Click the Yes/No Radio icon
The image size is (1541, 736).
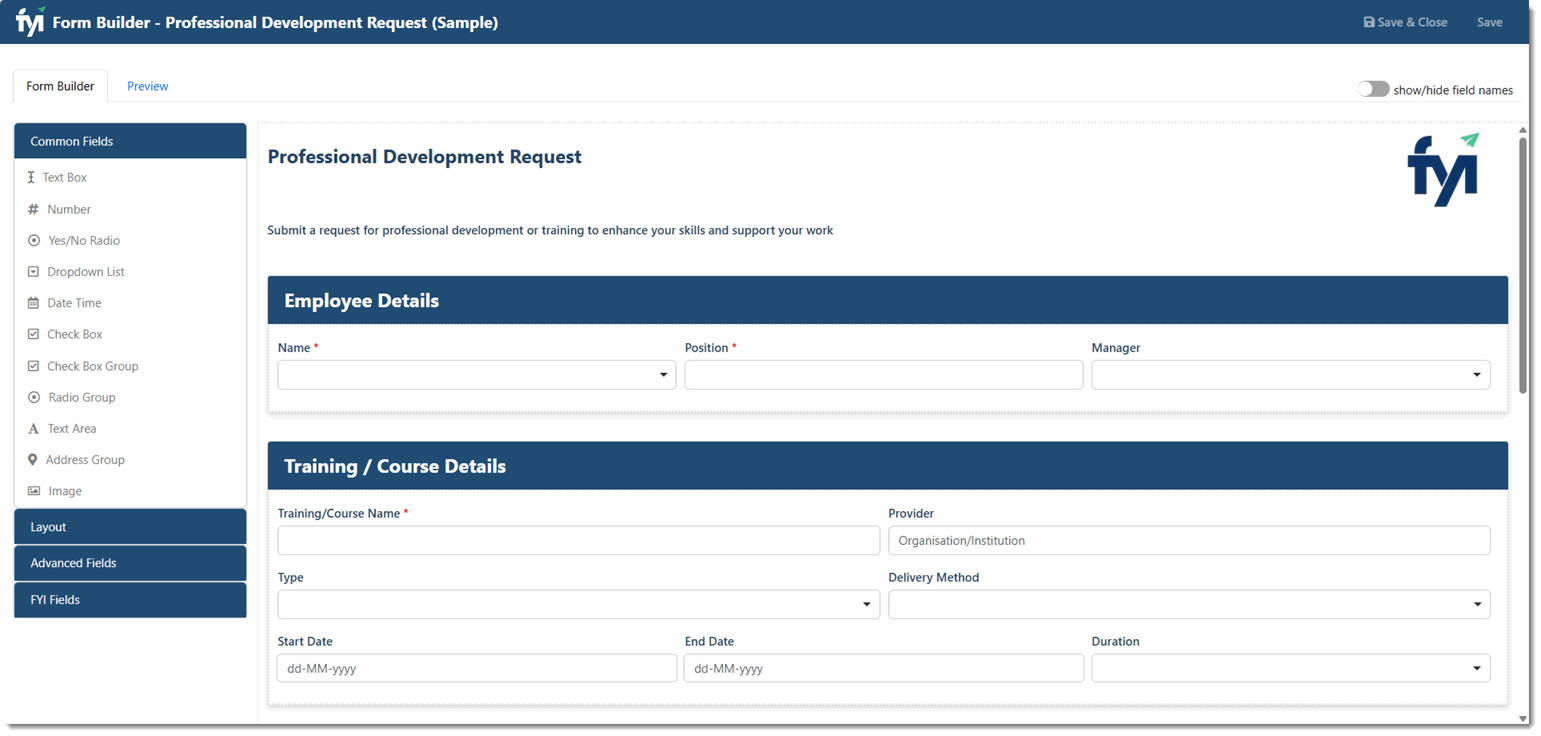click(x=34, y=241)
